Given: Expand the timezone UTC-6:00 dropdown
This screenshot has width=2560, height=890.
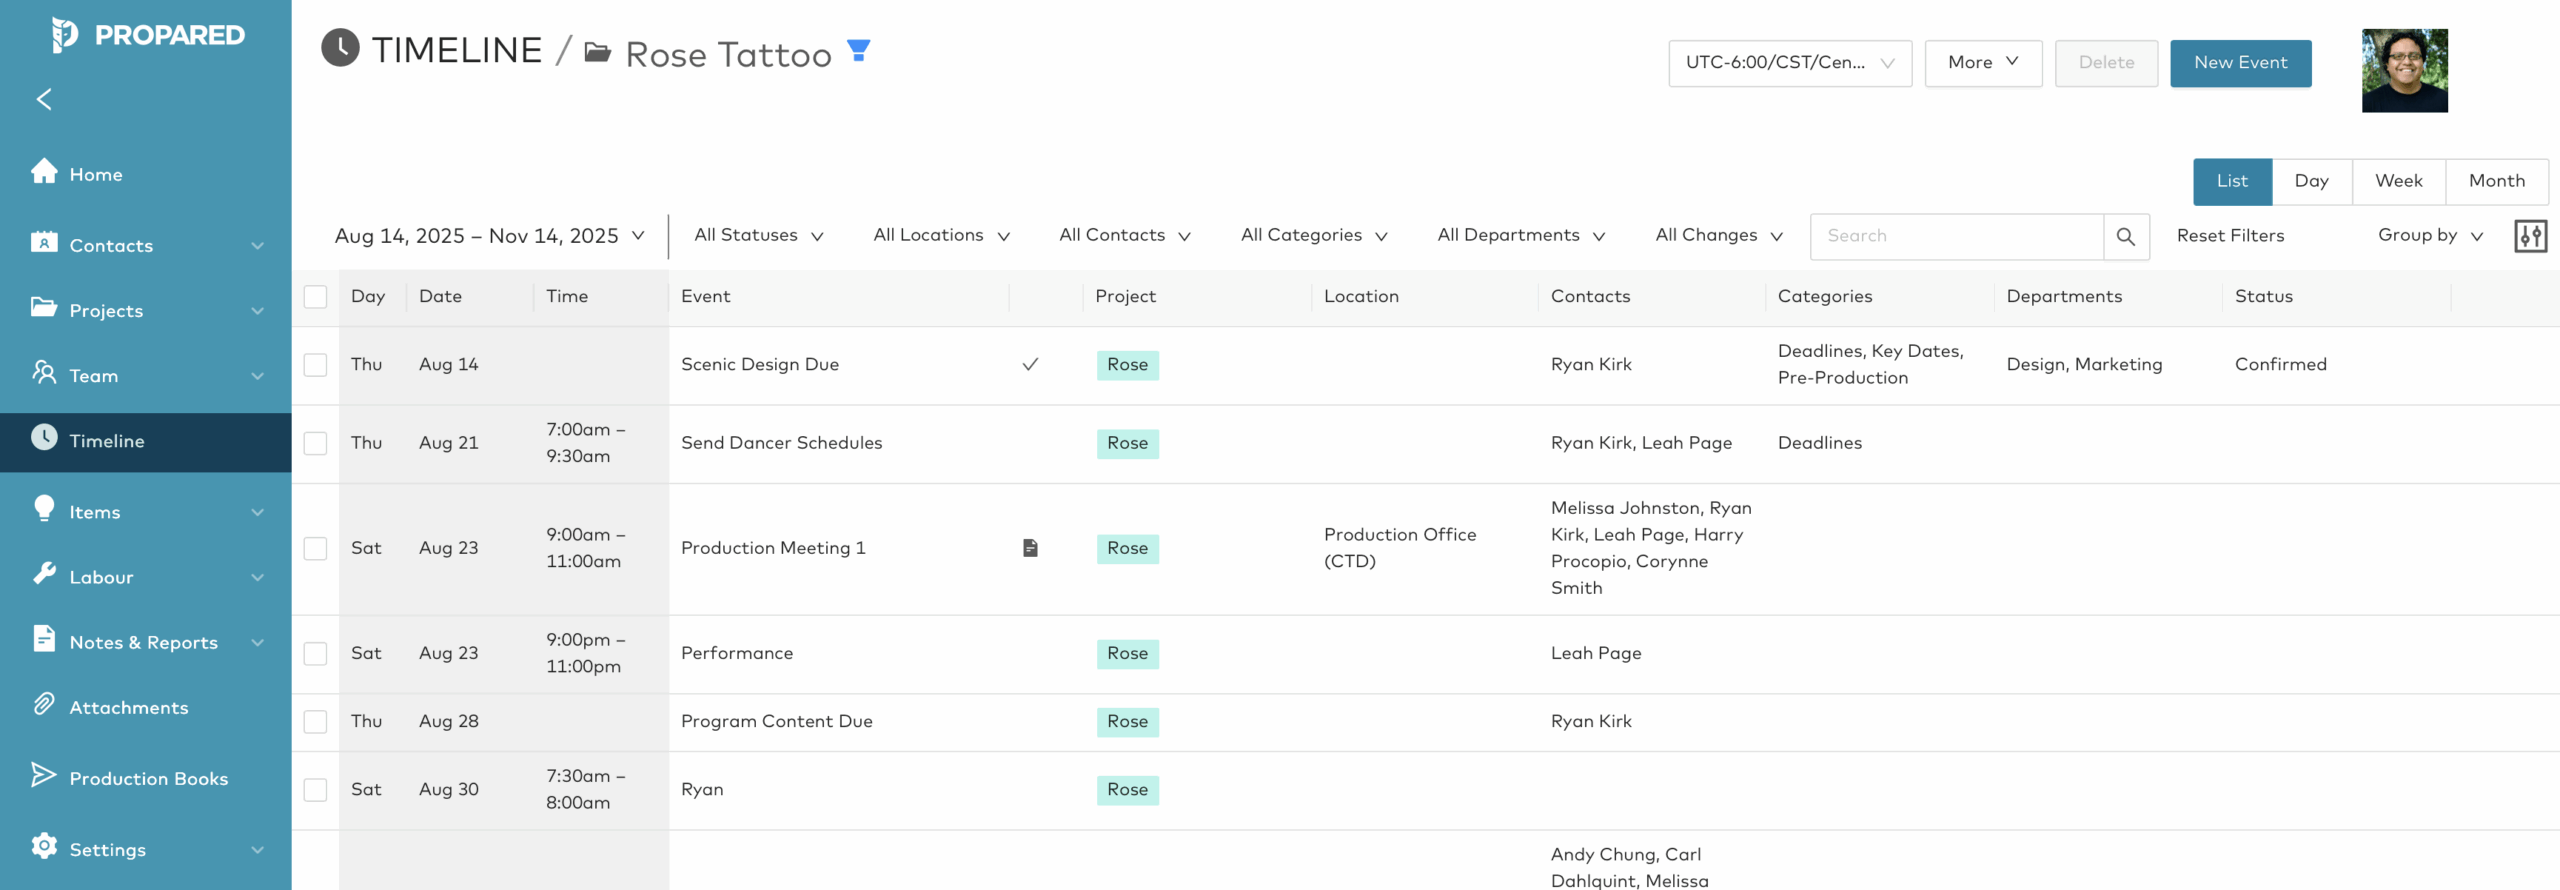Looking at the screenshot, I should (1789, 63).
